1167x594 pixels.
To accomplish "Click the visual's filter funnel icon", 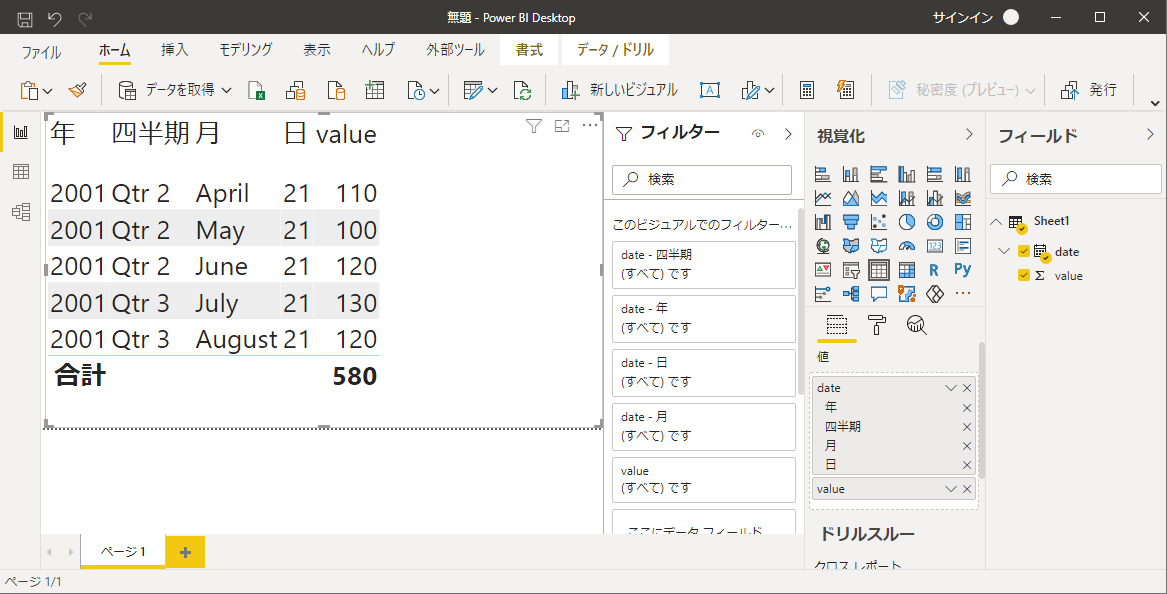I will coord(534,127).
